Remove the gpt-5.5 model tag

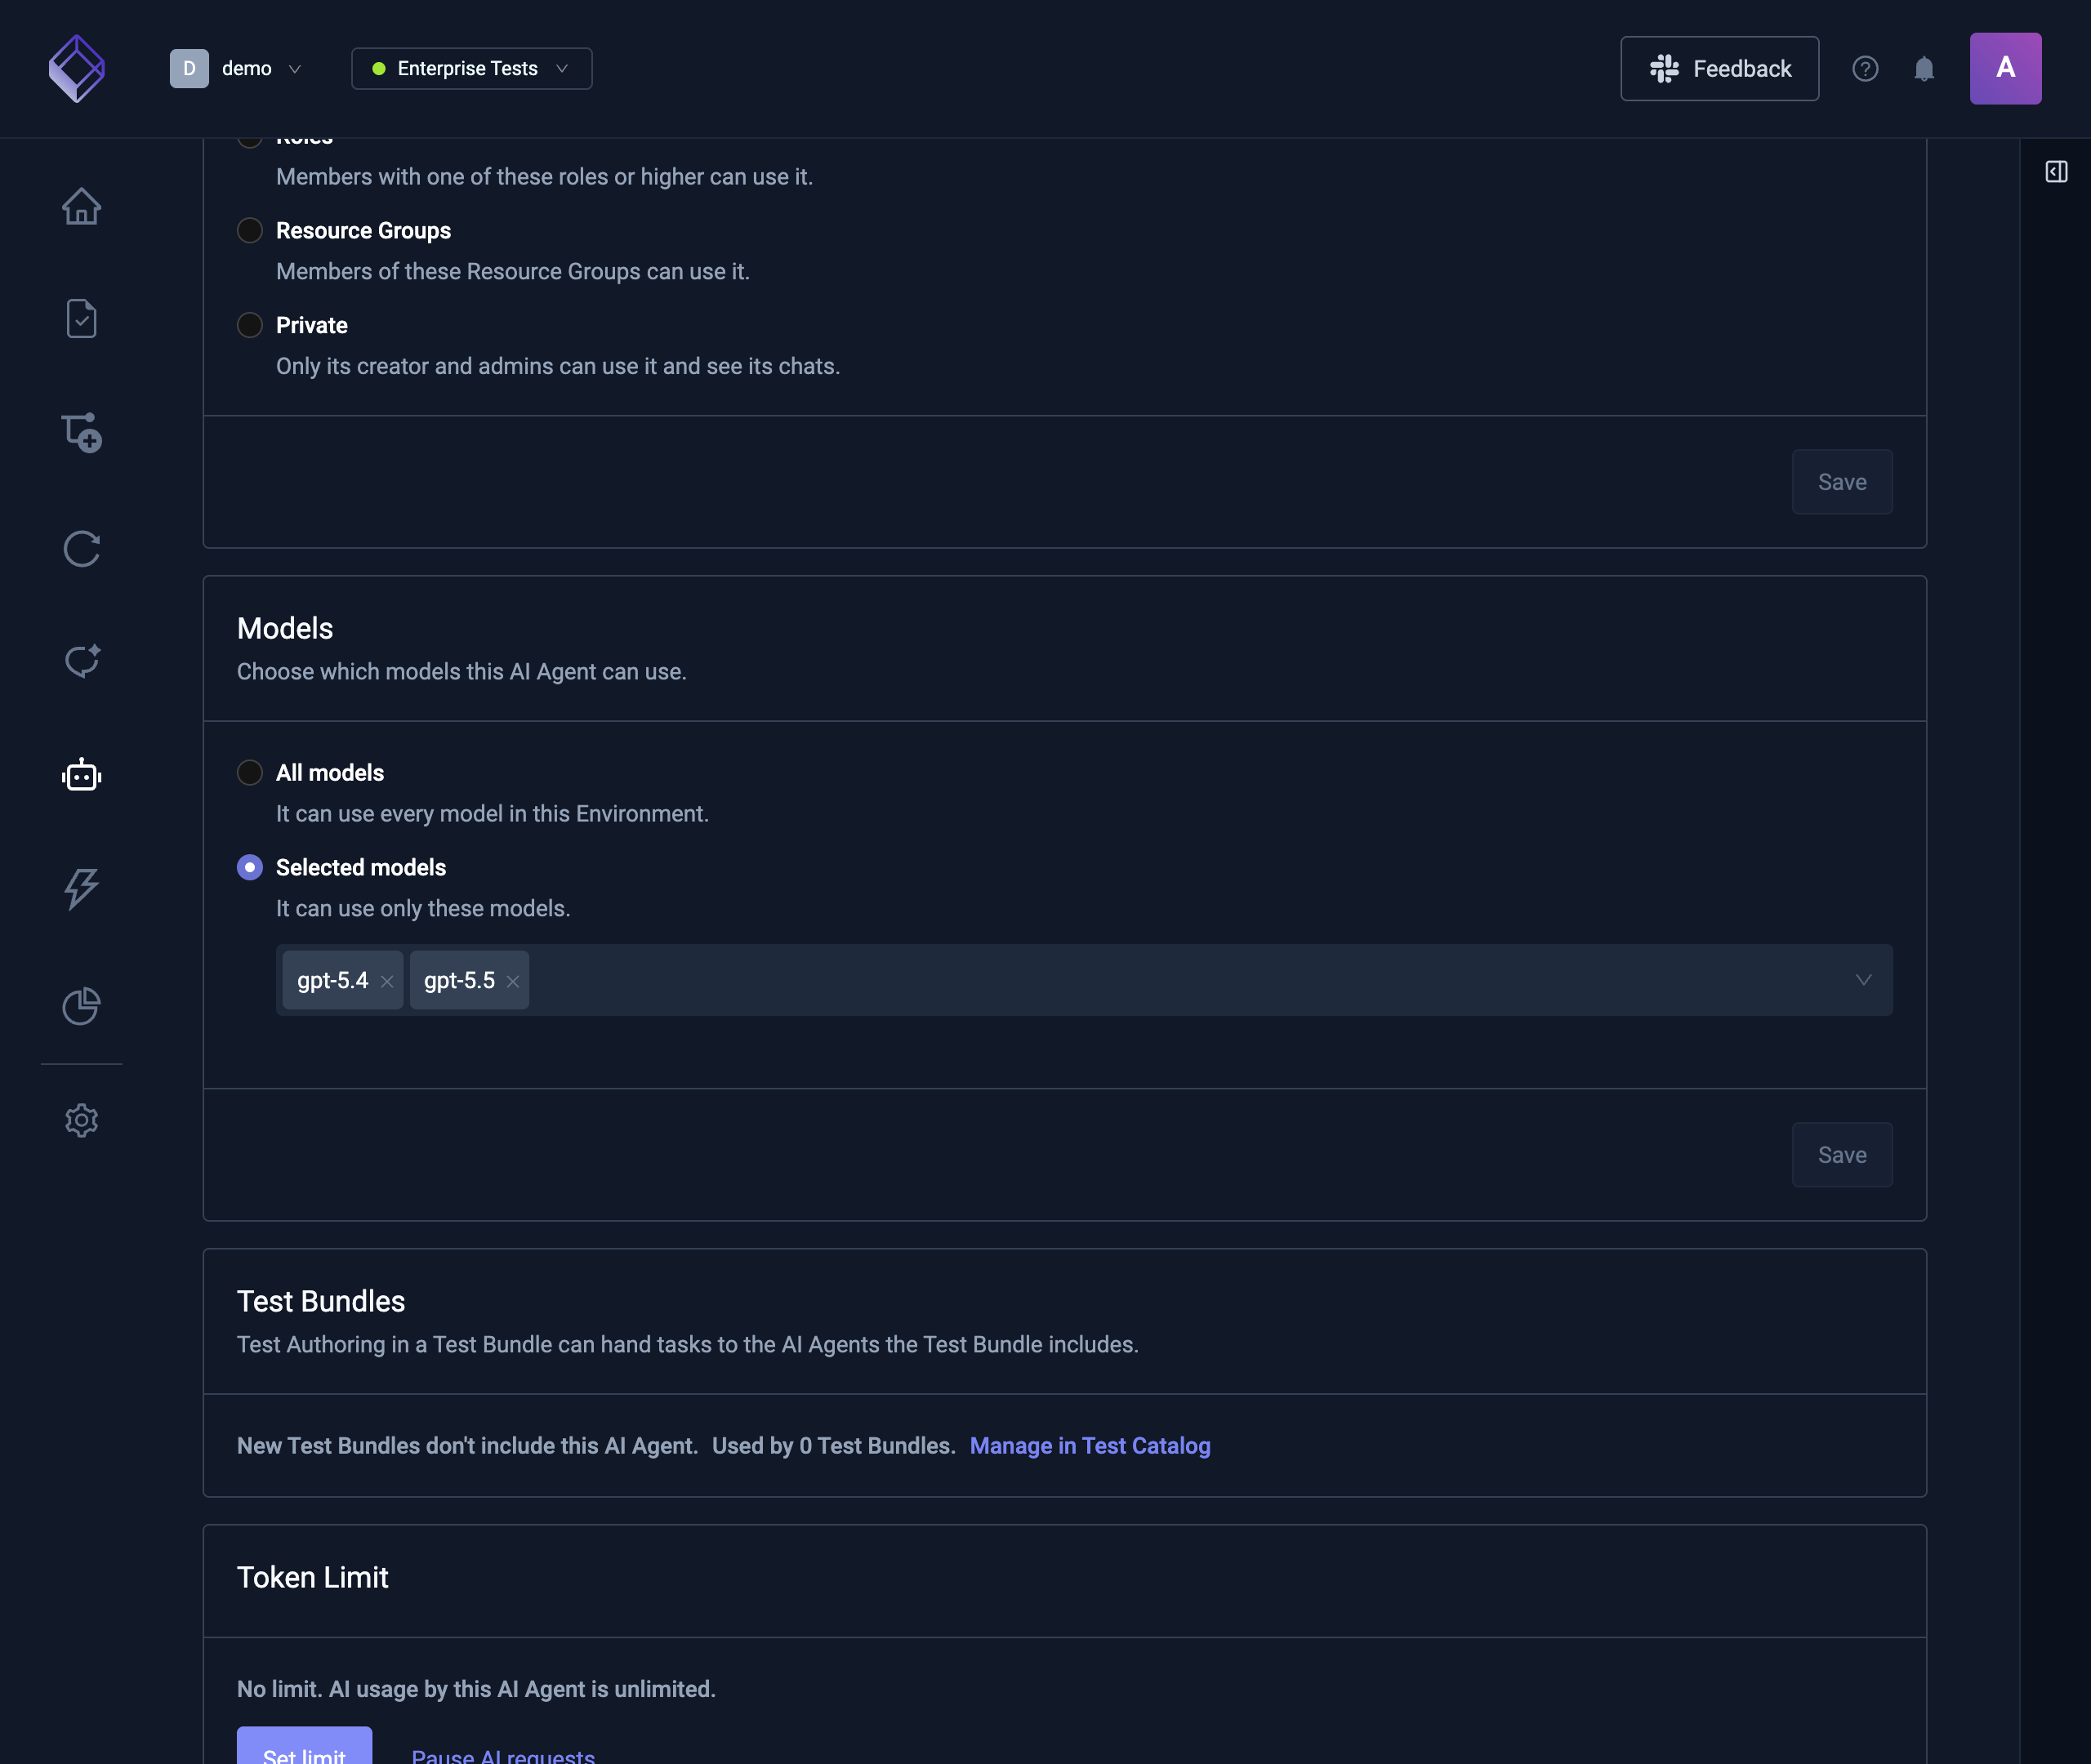[513, 981]
